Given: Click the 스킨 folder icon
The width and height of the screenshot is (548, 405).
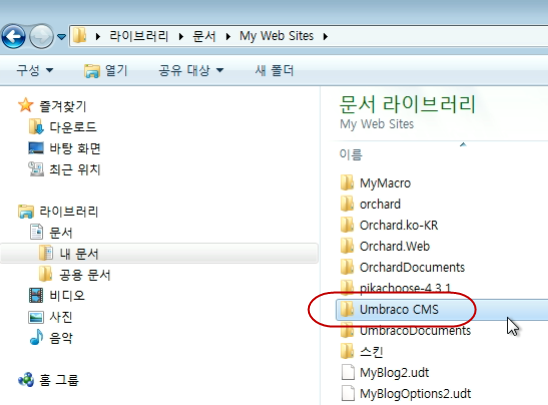Looking at the screenshot, I should coord(347,351).
